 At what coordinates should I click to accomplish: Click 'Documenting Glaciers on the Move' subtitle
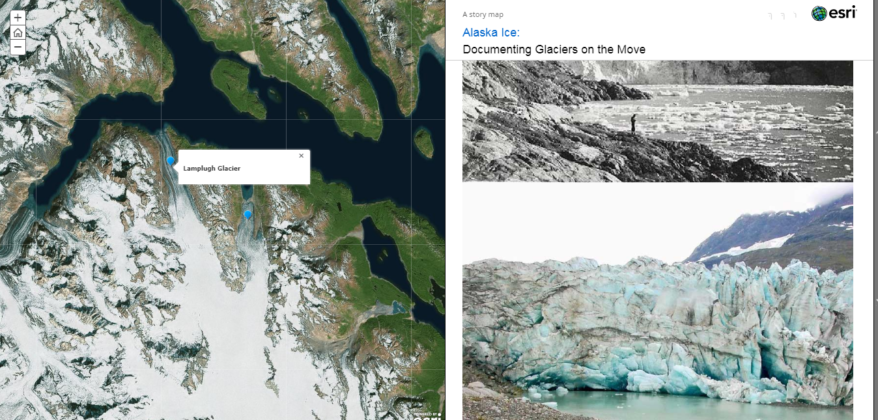553,50
